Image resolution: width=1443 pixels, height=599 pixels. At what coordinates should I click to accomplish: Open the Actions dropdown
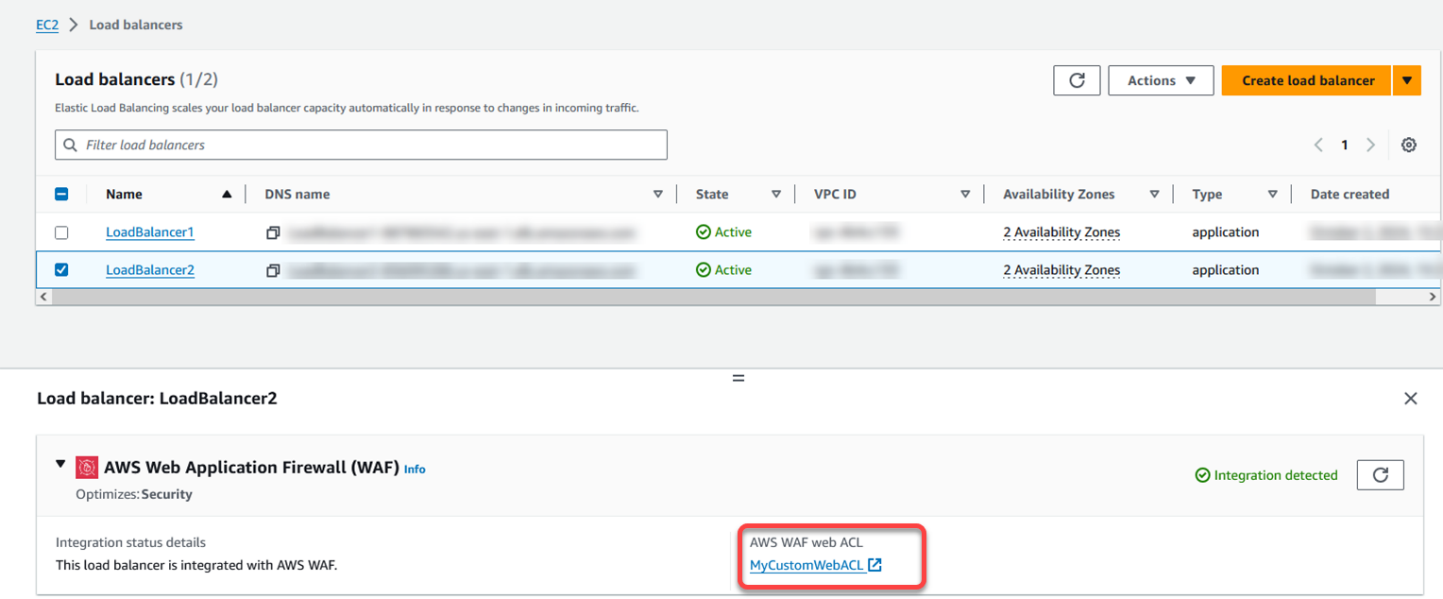tap(1160, 80)
